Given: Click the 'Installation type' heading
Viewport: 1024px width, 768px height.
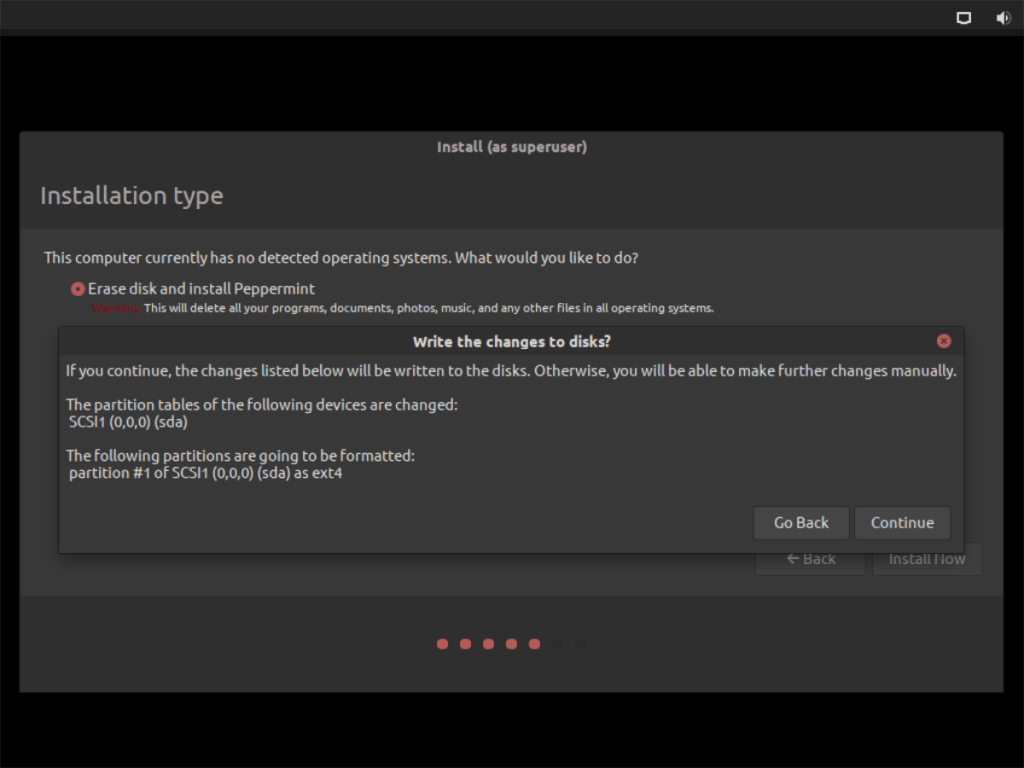Looking at the screenshot, I should pos(131,196).
